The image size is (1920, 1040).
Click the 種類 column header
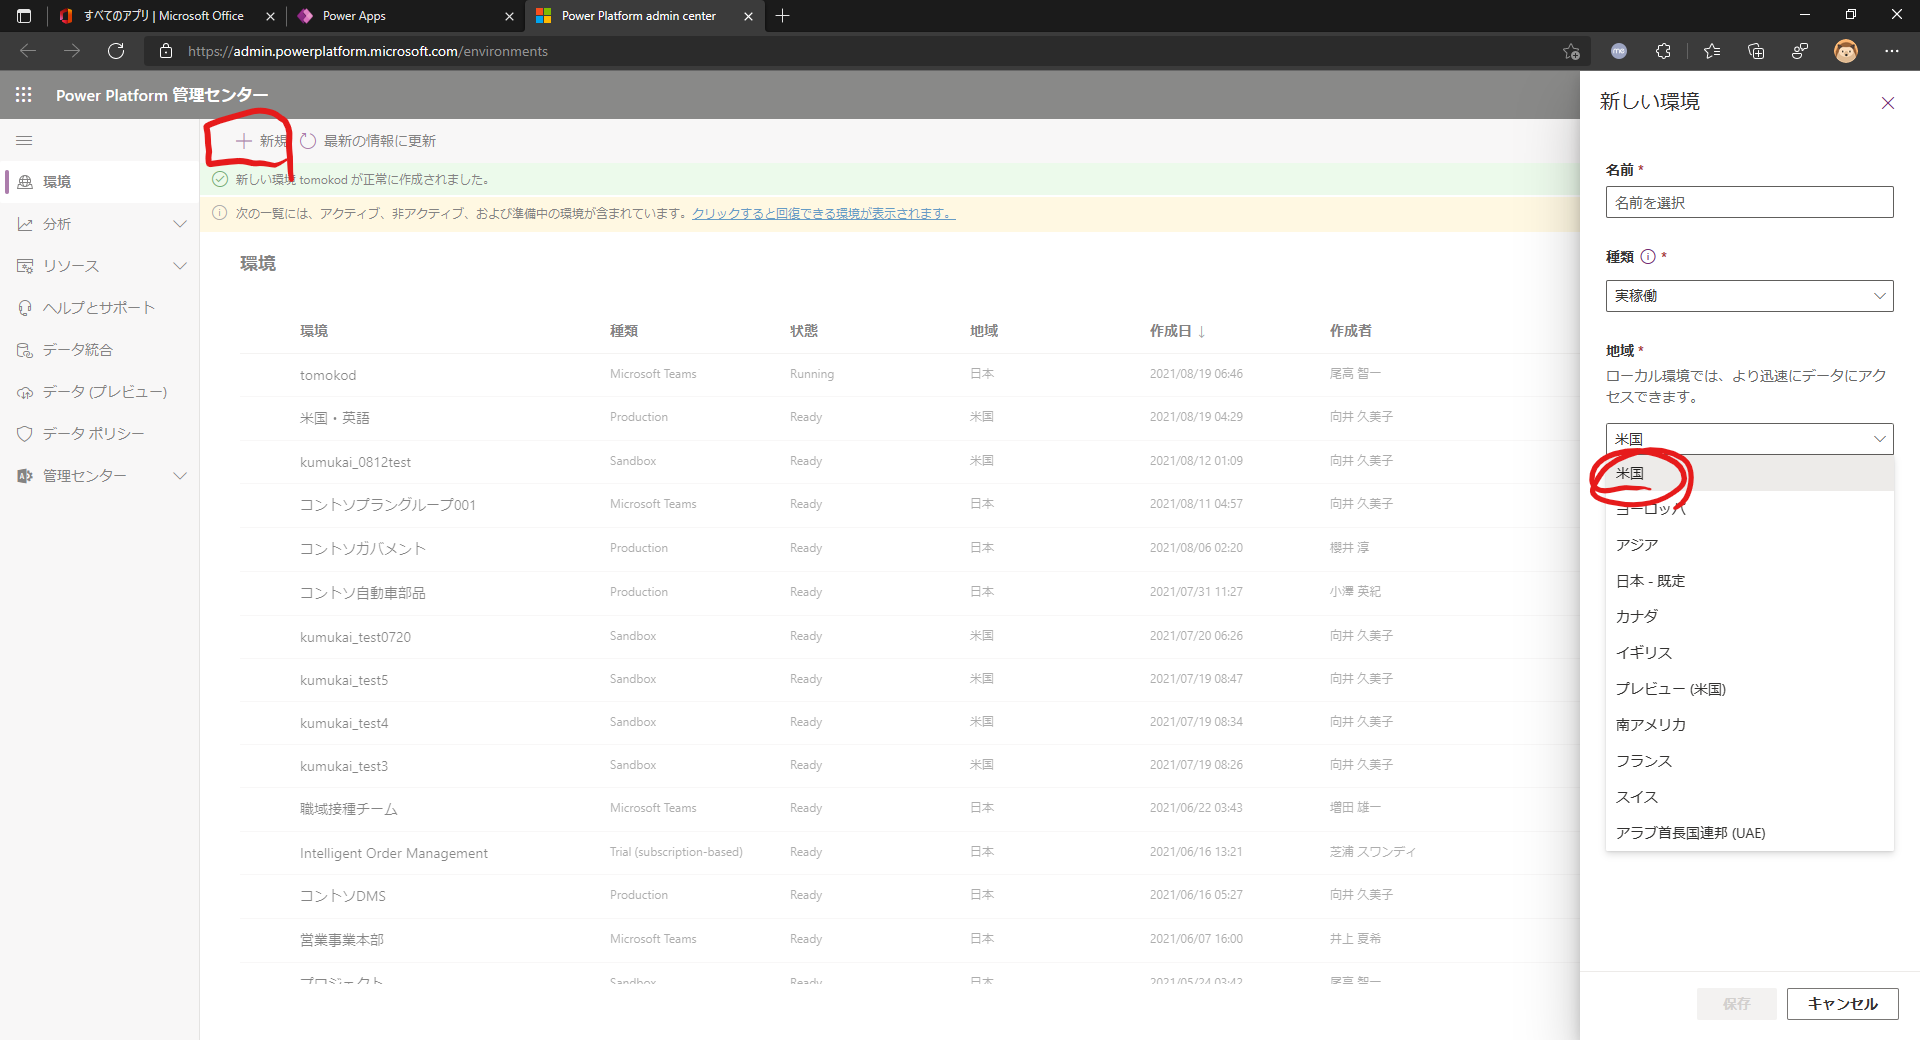[x=624, y=331]
